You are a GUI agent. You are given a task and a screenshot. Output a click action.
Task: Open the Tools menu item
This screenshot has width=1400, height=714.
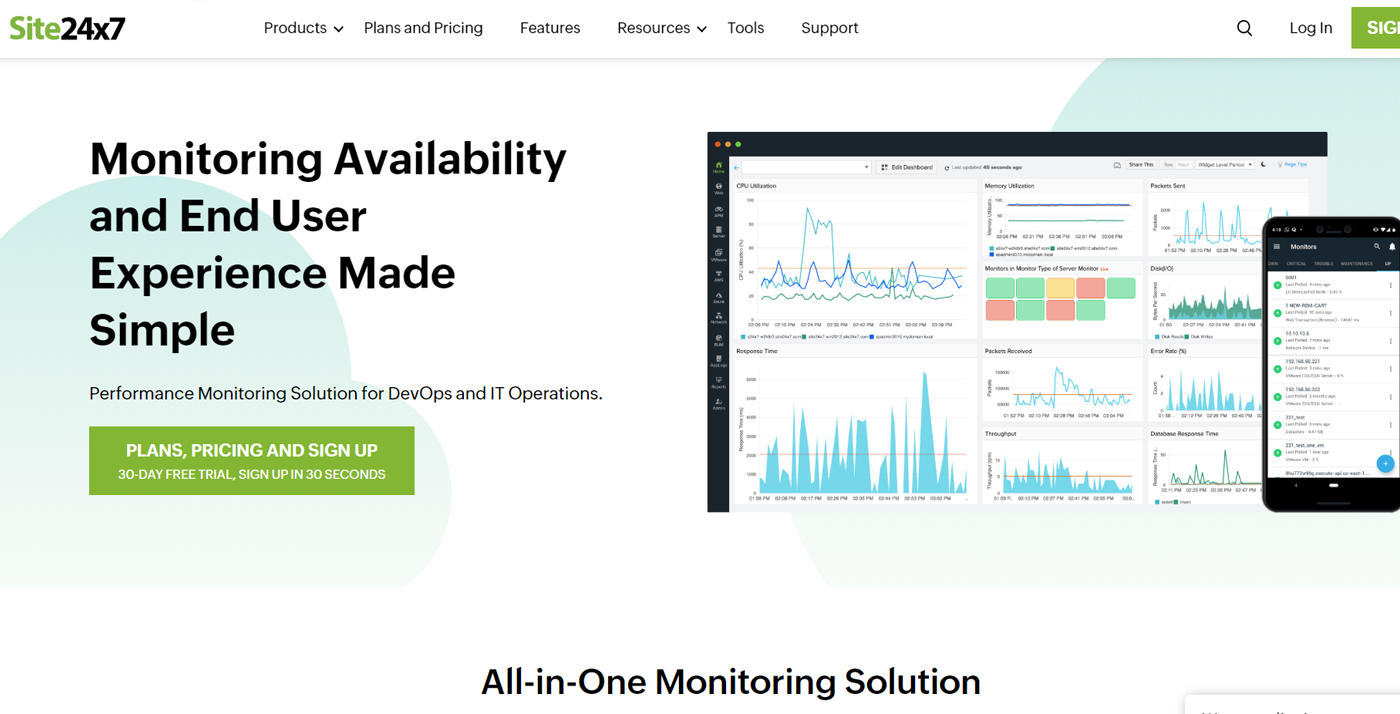[x=745, y=28]
